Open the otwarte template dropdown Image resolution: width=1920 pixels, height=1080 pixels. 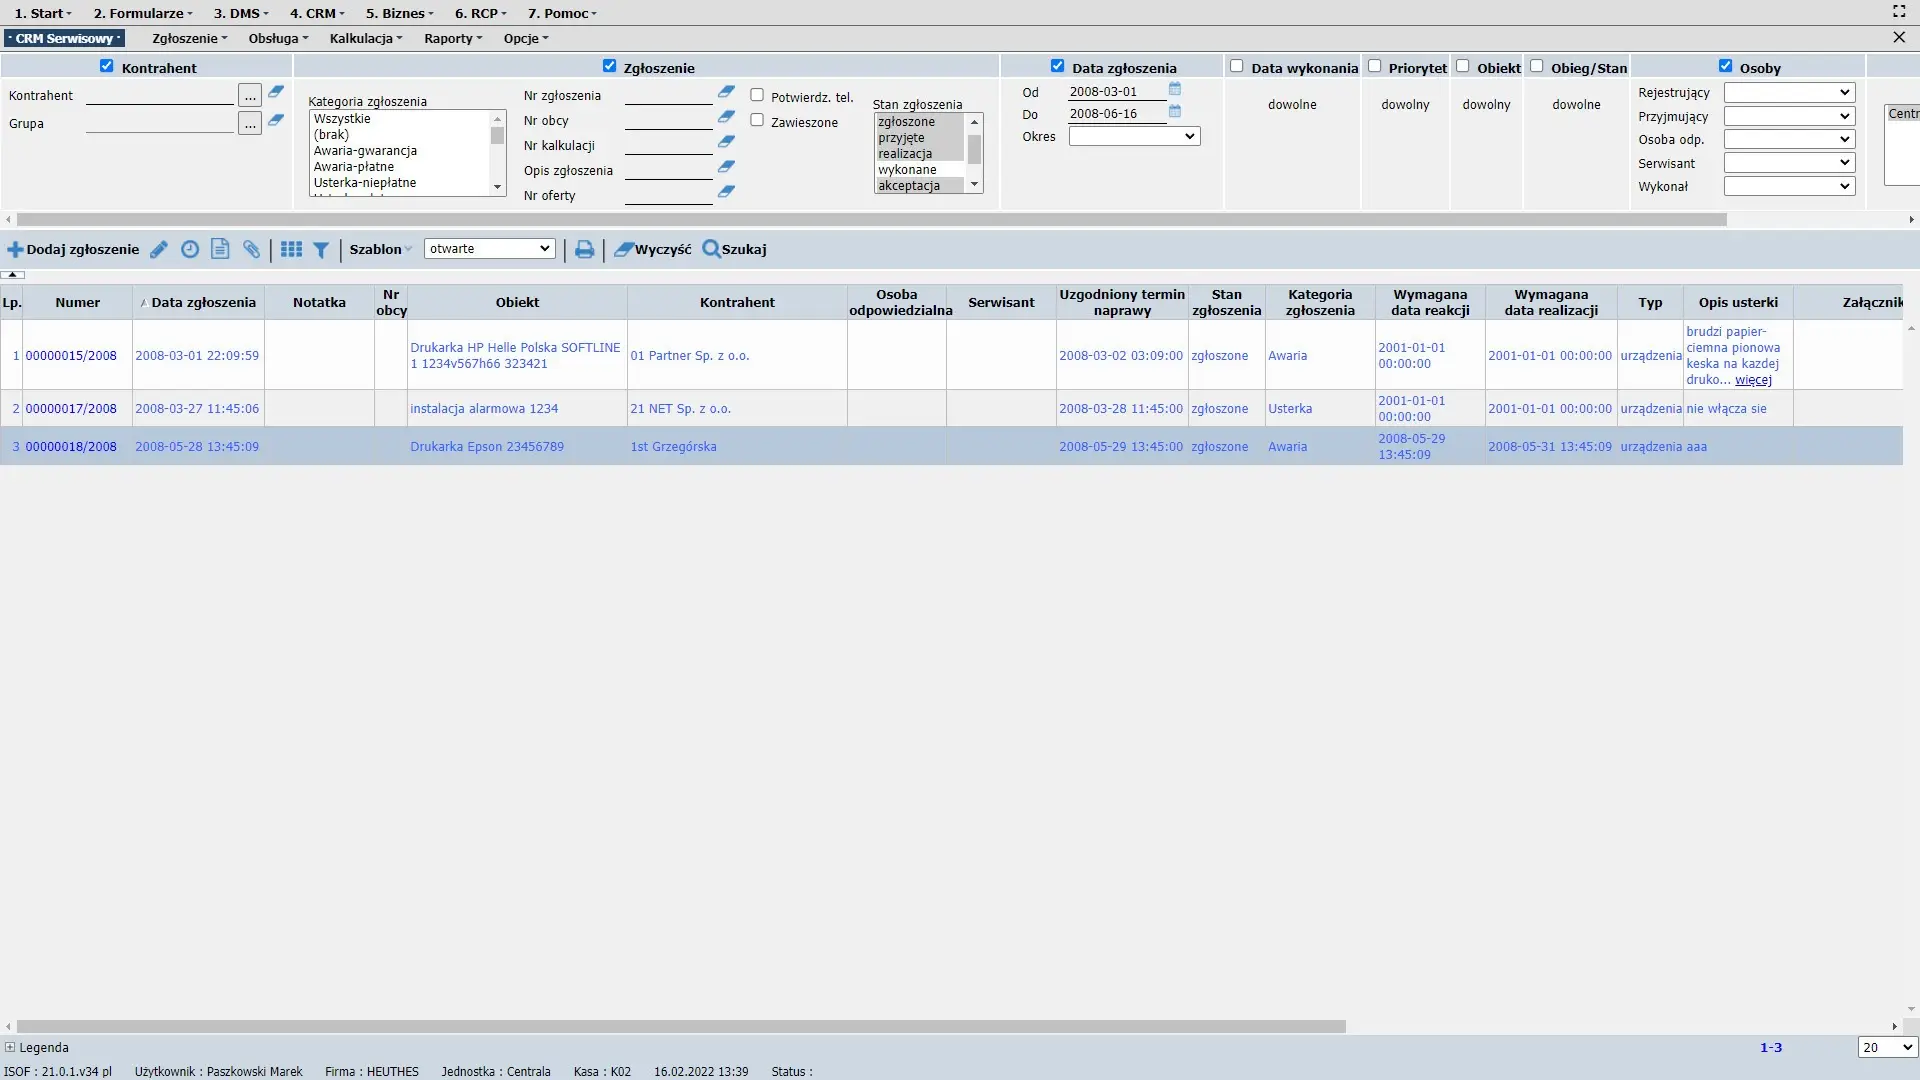489,249
